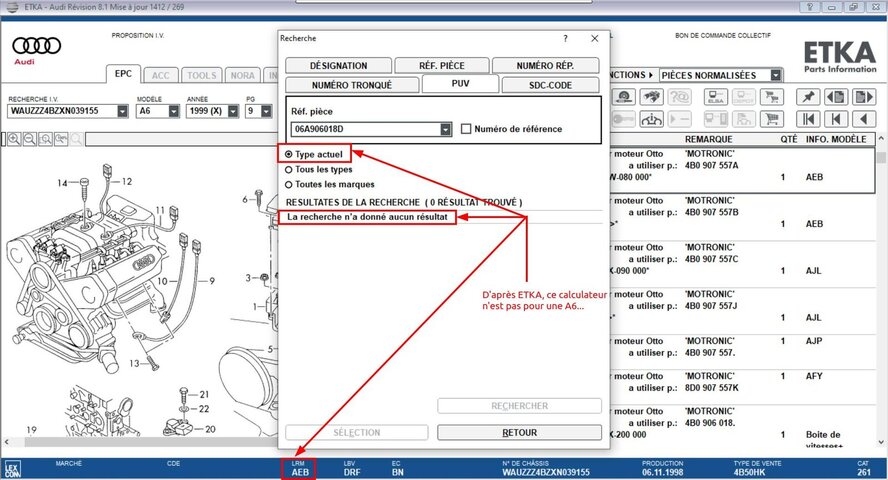
Task: Select the 'Toutes les marques' radio option
Action: (289, 184)
